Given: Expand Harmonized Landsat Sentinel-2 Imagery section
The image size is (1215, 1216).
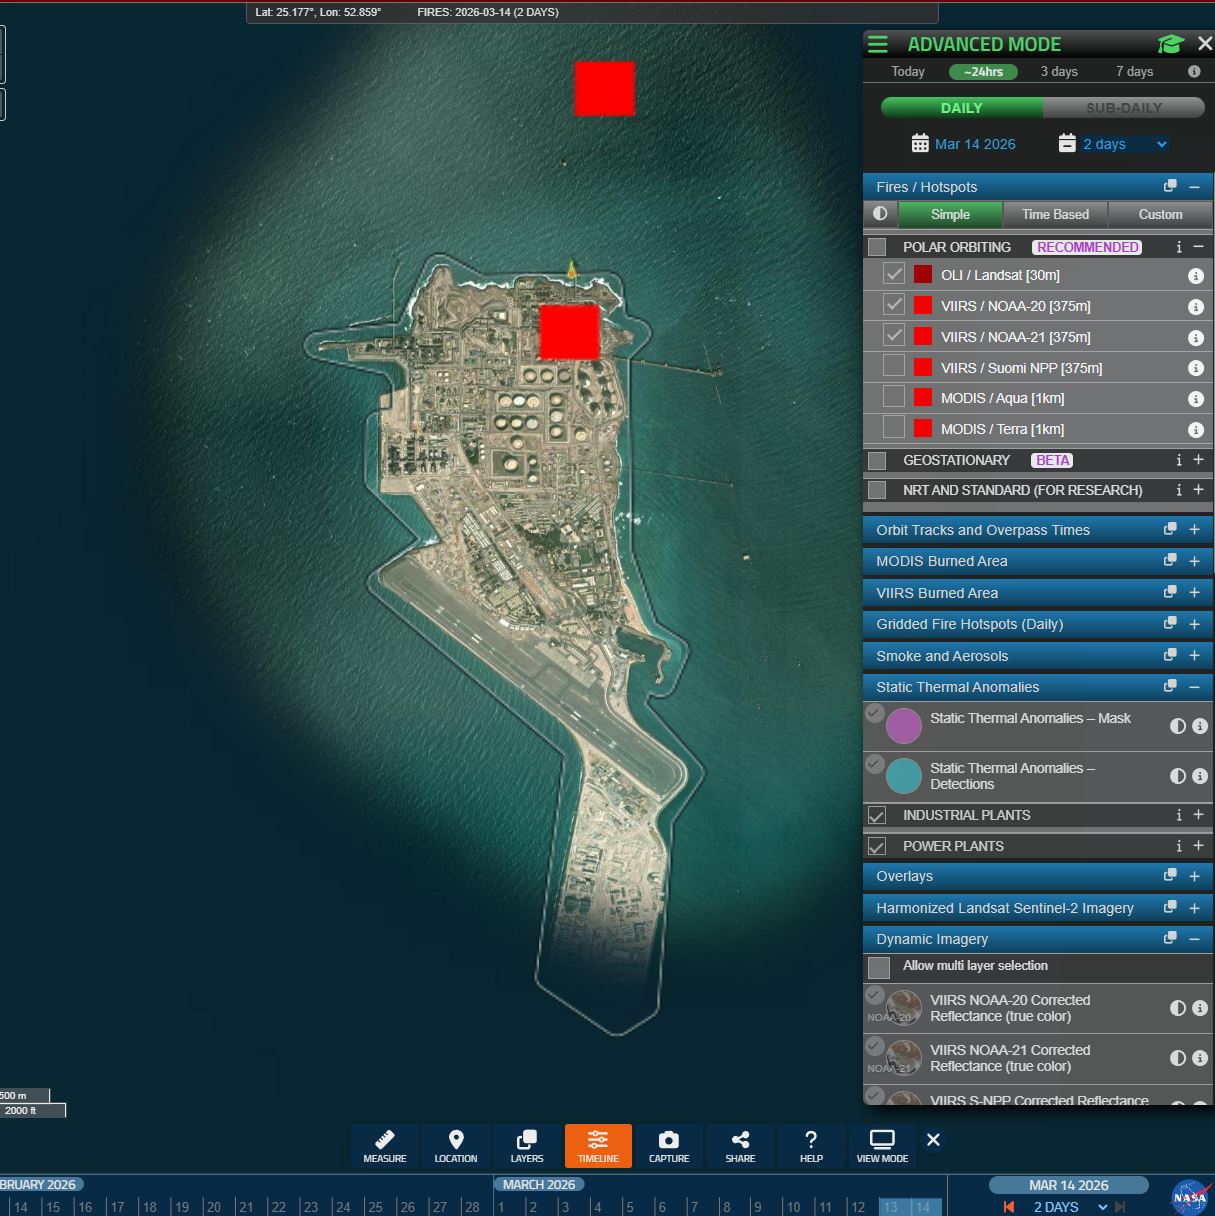Looking at the screenshot, I should click(1194, 907).
